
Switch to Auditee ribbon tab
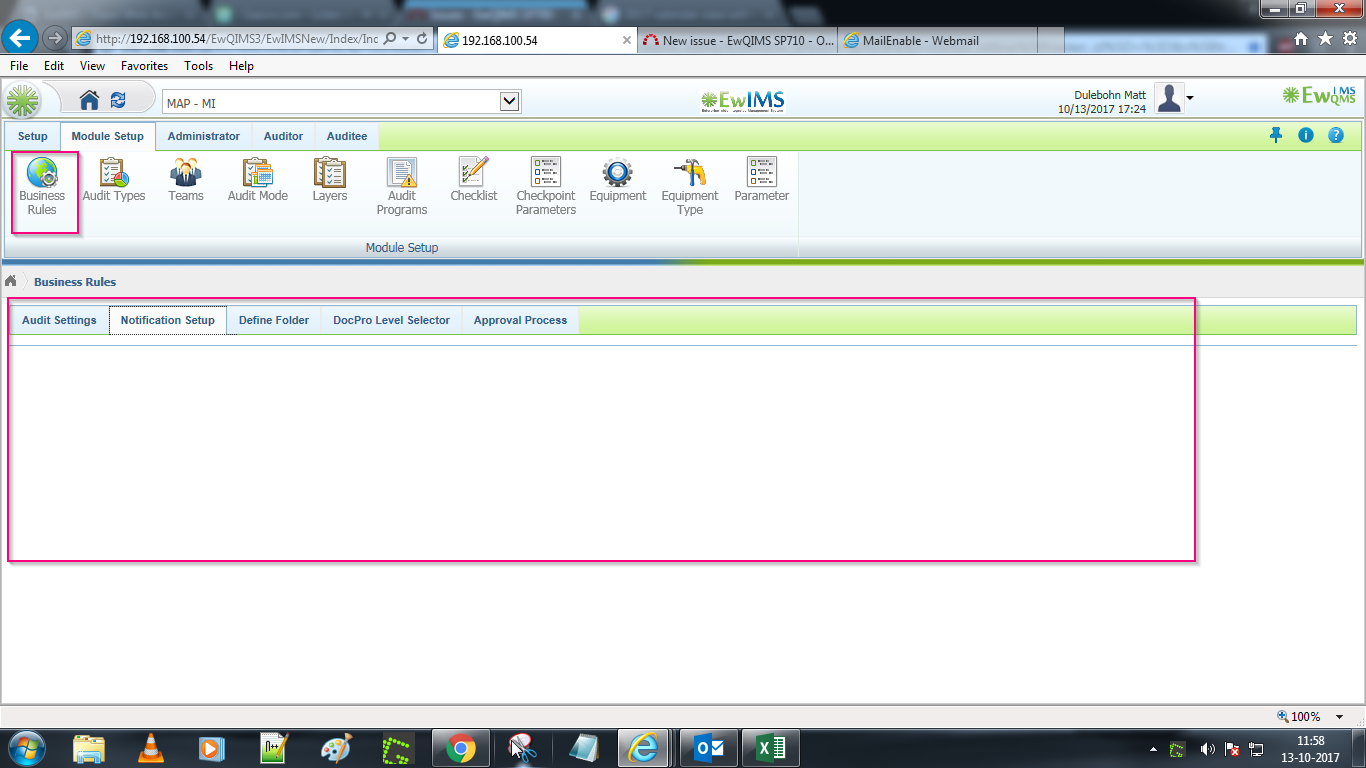coord(347,136)
